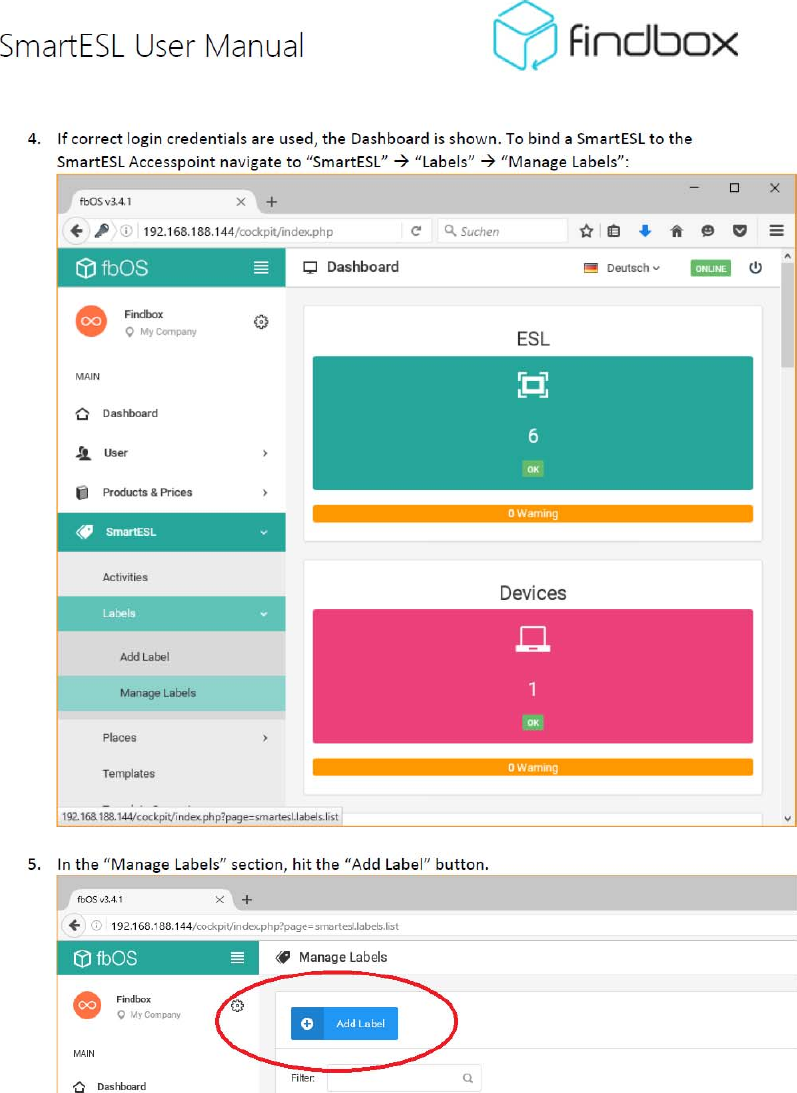Click the upper browser vertical scrollbar
The image size is (797, 1093).
[x=787, y=315]
